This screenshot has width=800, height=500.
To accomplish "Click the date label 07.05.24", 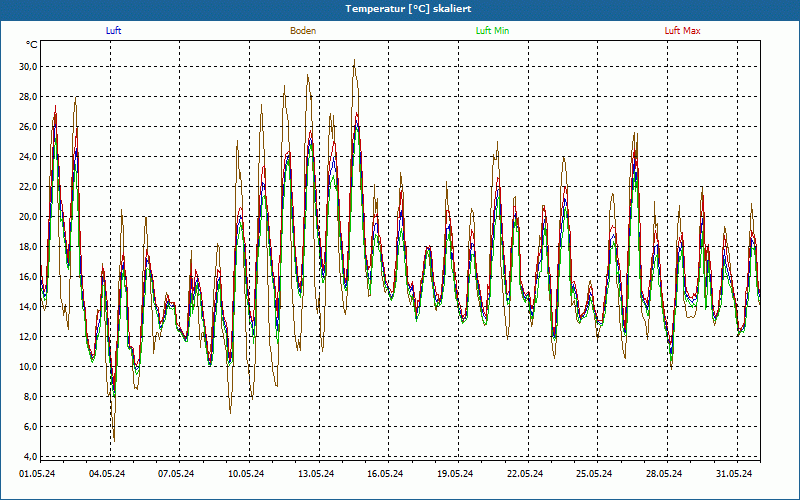I will [x=176, y=474].
